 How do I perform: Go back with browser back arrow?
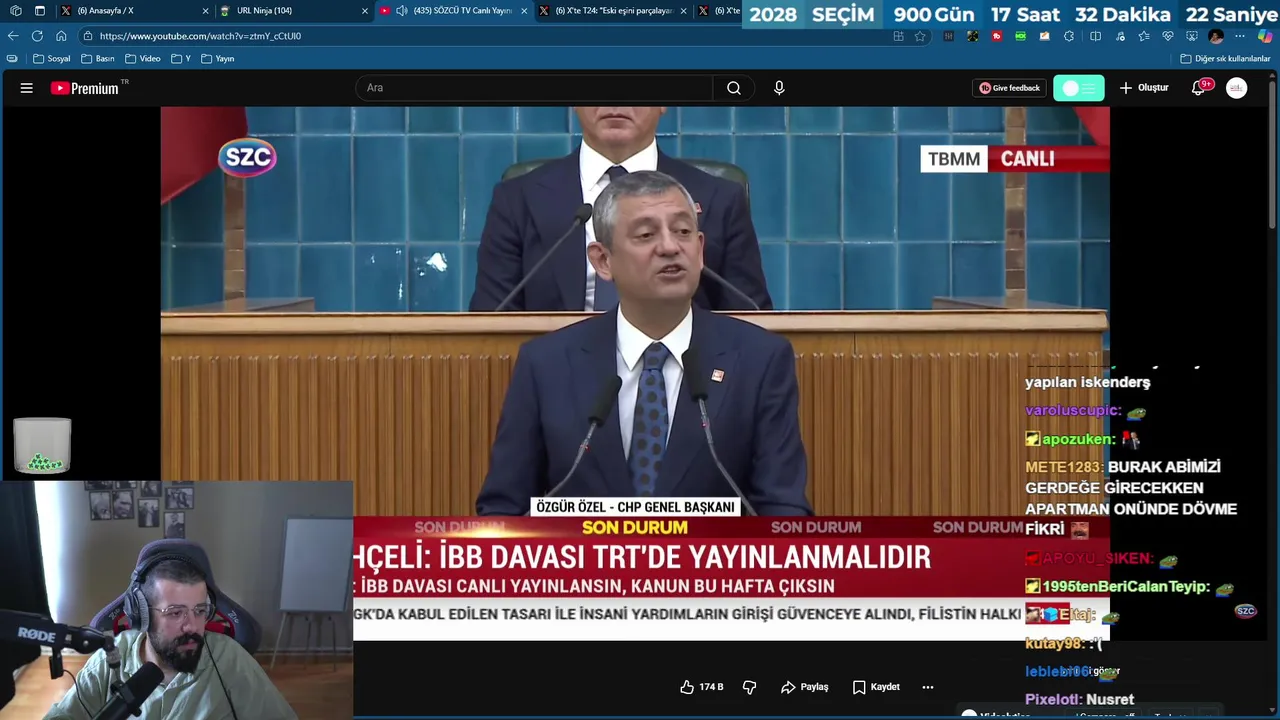pos(12,36)
